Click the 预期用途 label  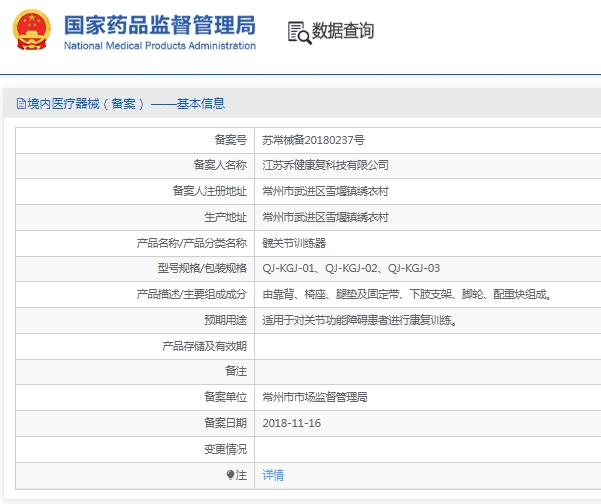(x=225, y=320)
